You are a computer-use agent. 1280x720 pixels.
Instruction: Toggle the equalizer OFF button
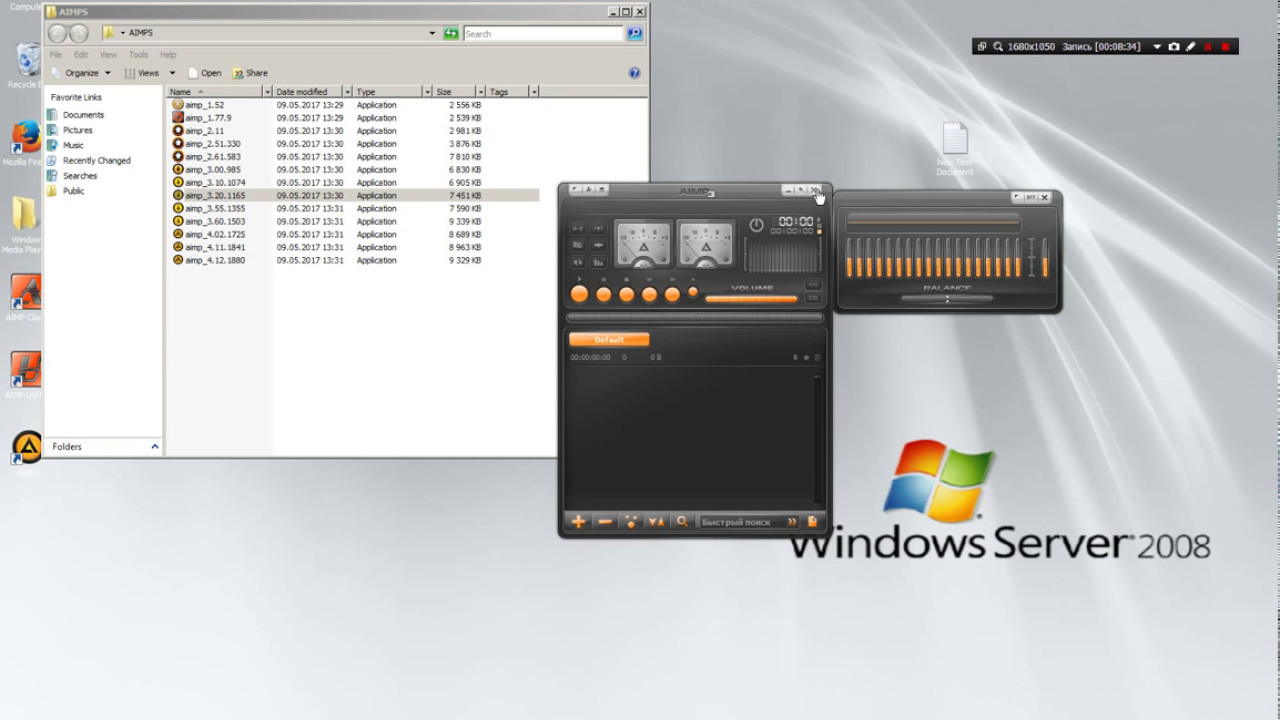(x=1031, y=197)
